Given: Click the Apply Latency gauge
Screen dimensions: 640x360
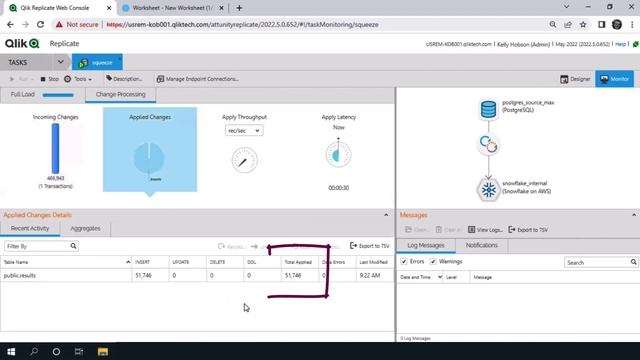Looking at the screenshot, I should [338, 155].
